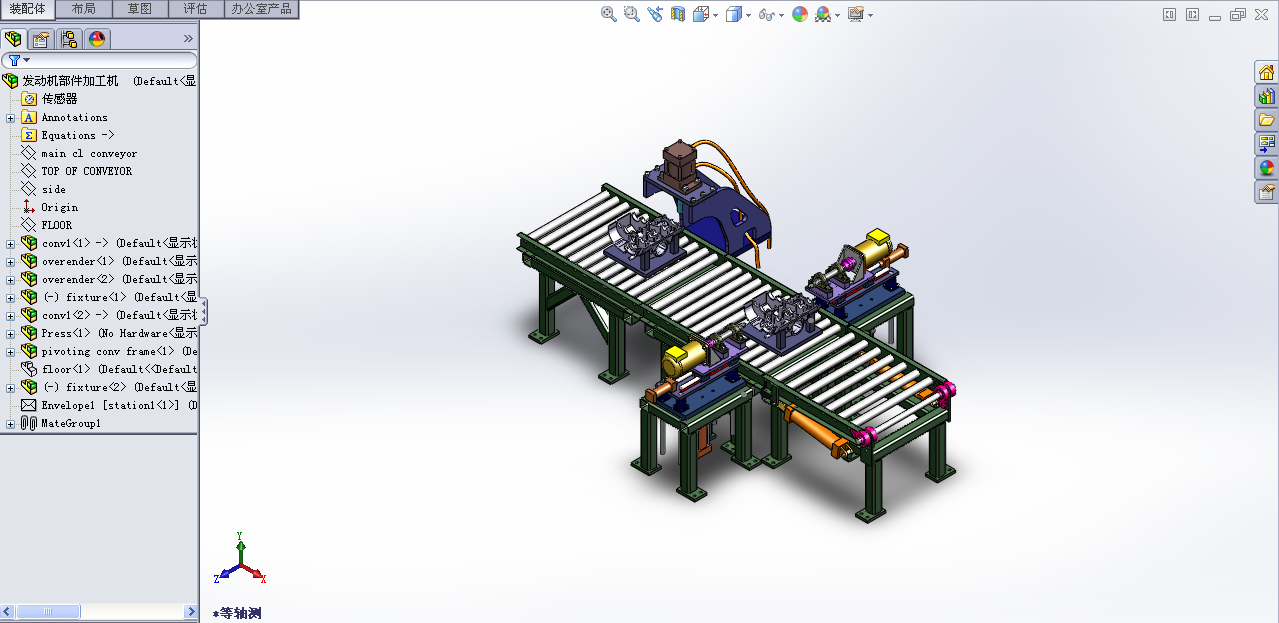Open the File Explorer folder tab

1267,120
